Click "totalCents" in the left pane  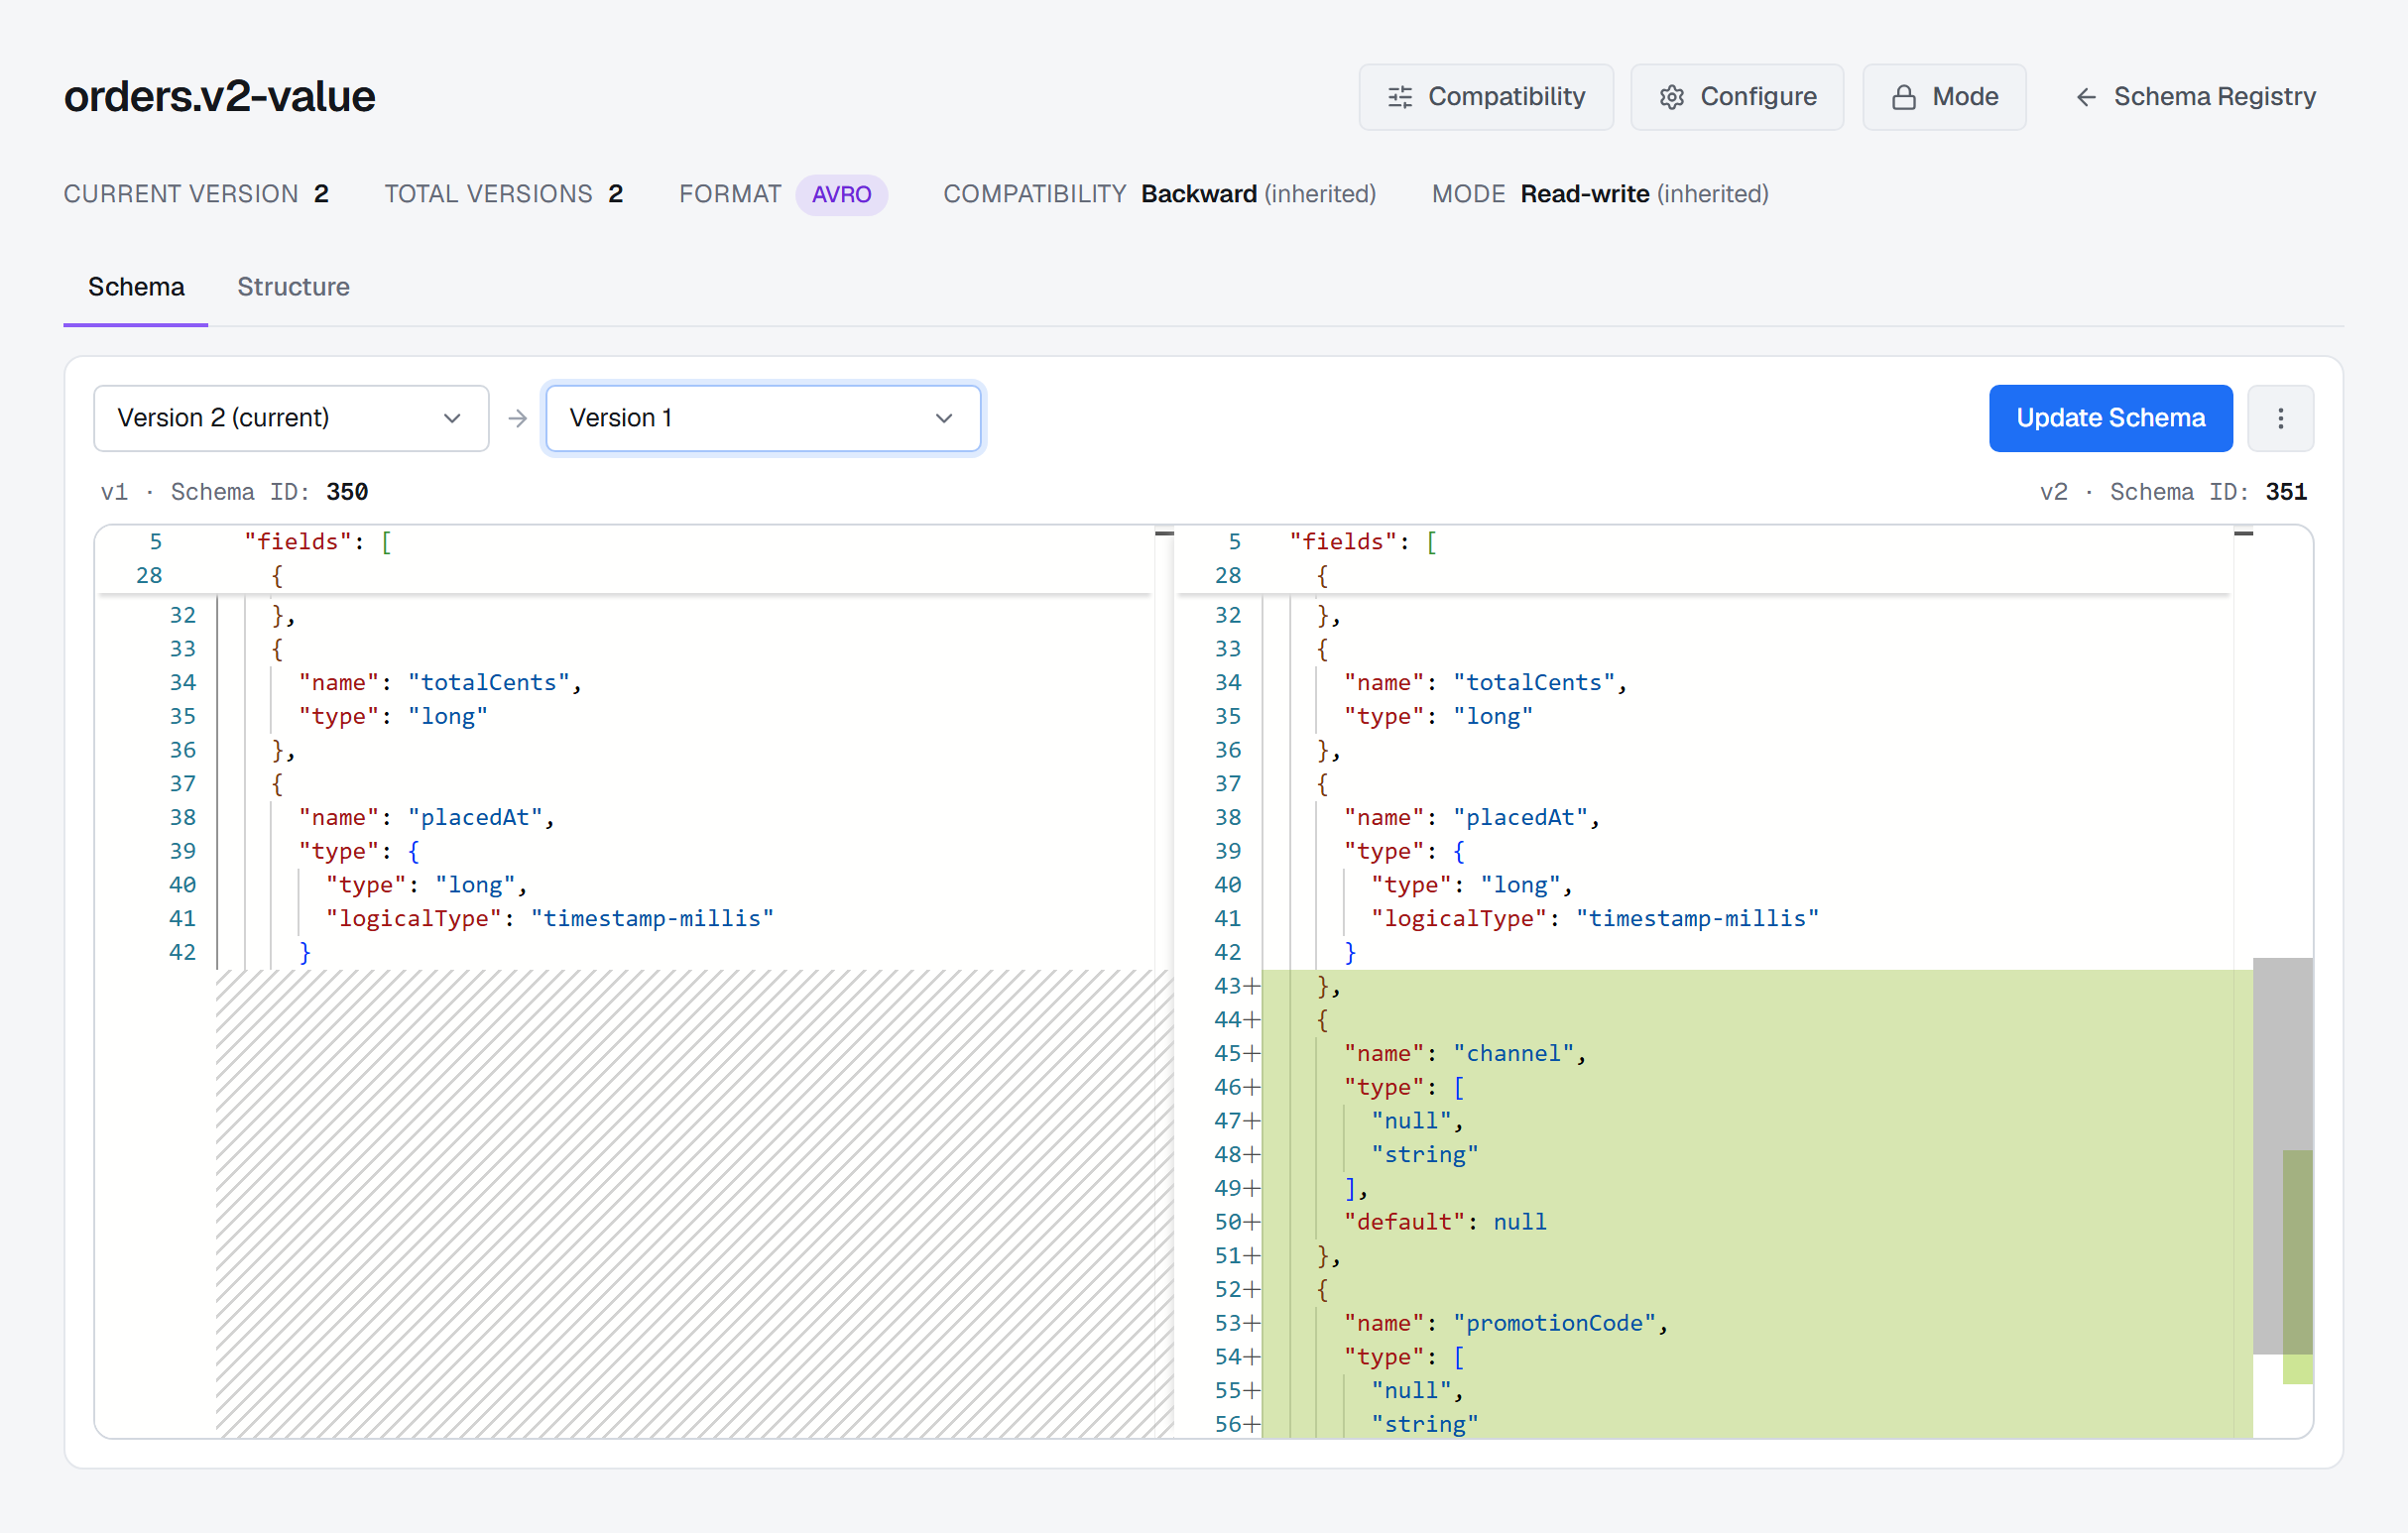(488, 682)
